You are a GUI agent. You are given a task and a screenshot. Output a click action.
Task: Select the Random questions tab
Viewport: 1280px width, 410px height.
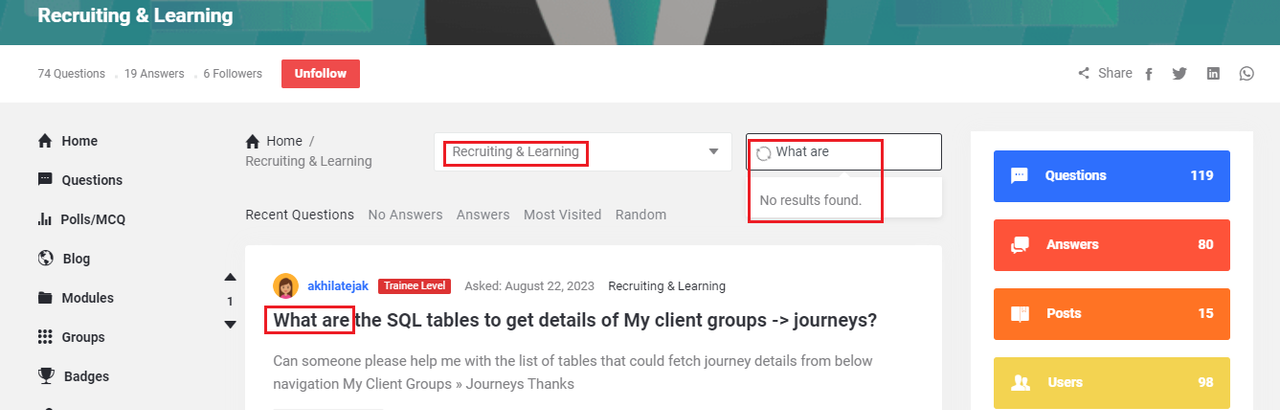[640, 215]
